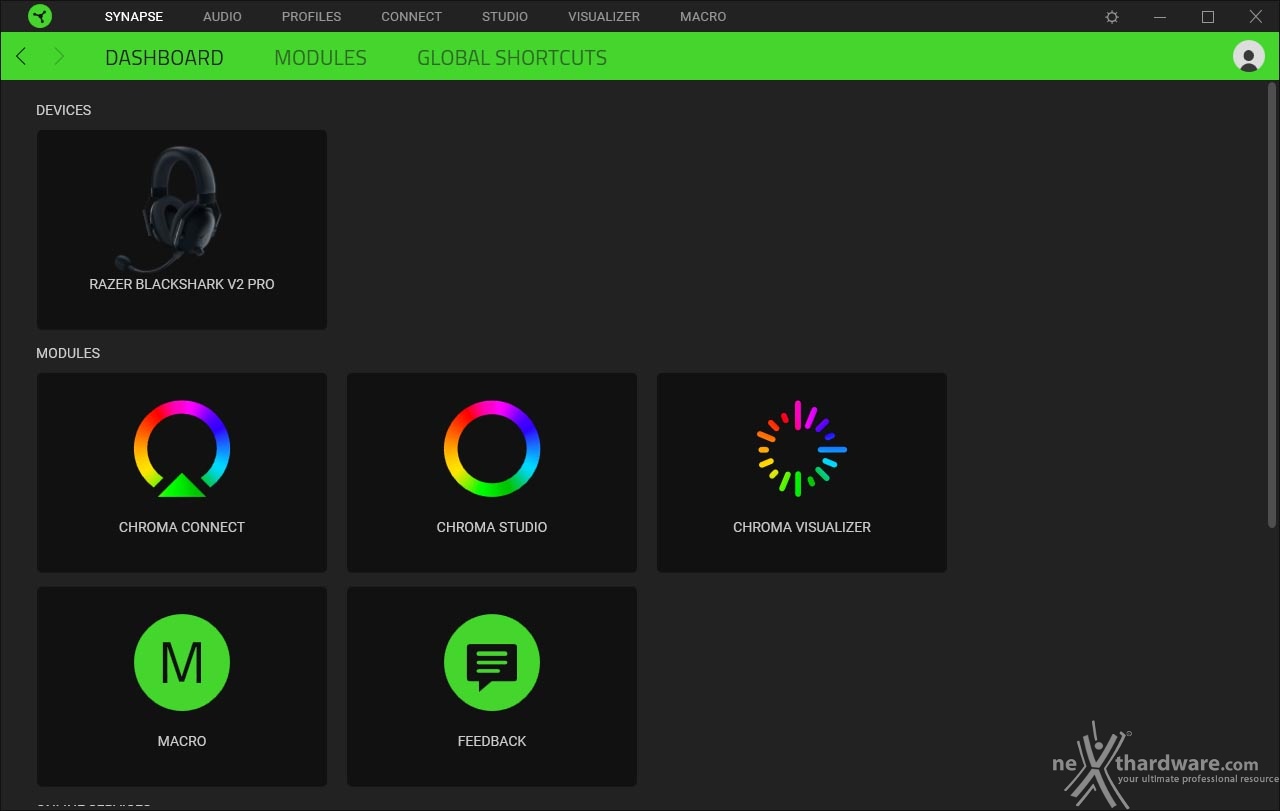
Task: Launch the Chroma Visualizer icon
Action: [802, 449]
